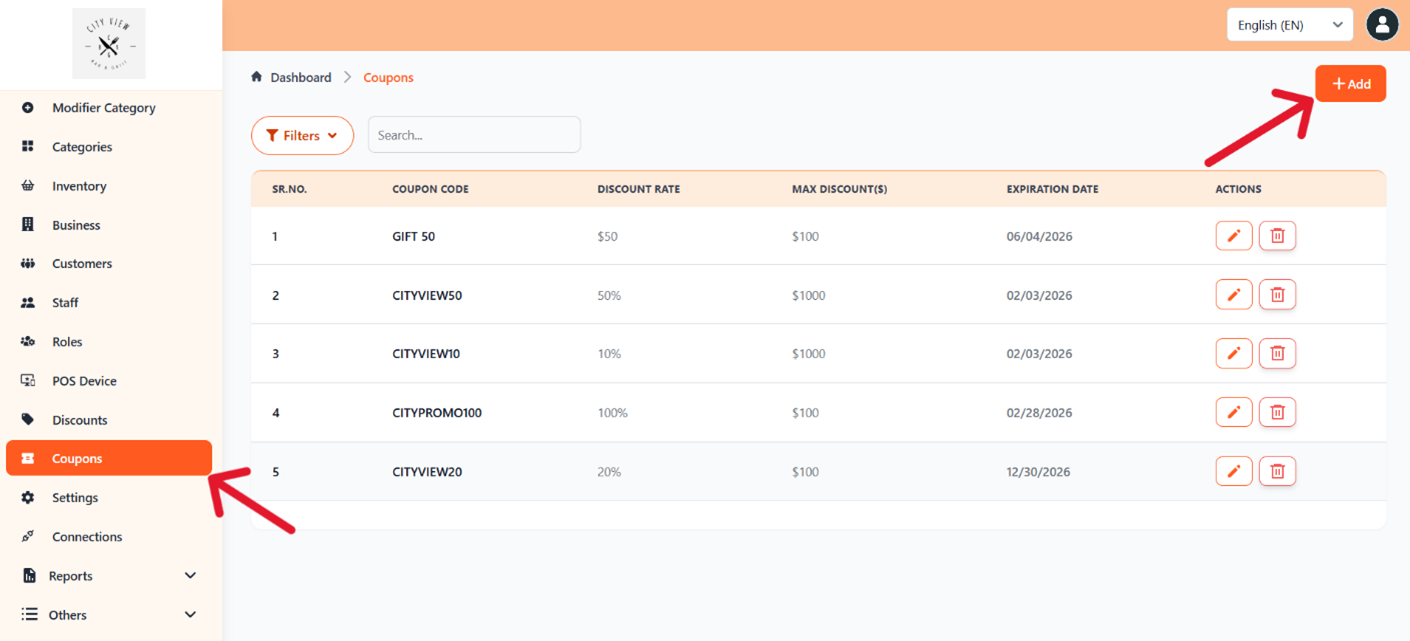Edit the CITYVIEW10 coupon row
The image size is (1410, 641).
tap(1233, 354)
